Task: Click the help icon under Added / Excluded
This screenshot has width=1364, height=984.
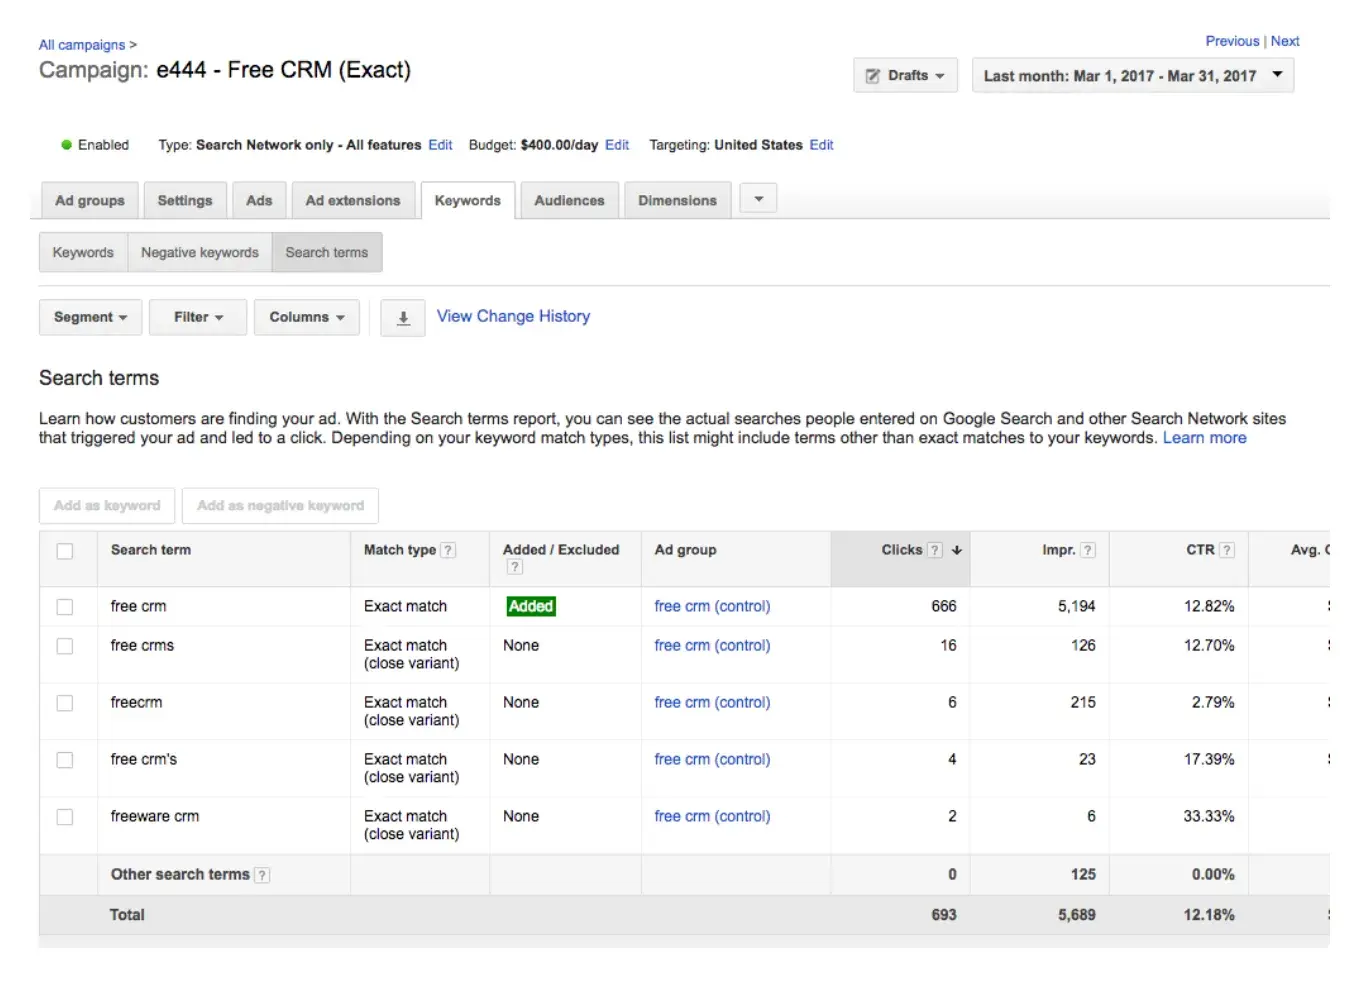Action: (x=514, y=567)
